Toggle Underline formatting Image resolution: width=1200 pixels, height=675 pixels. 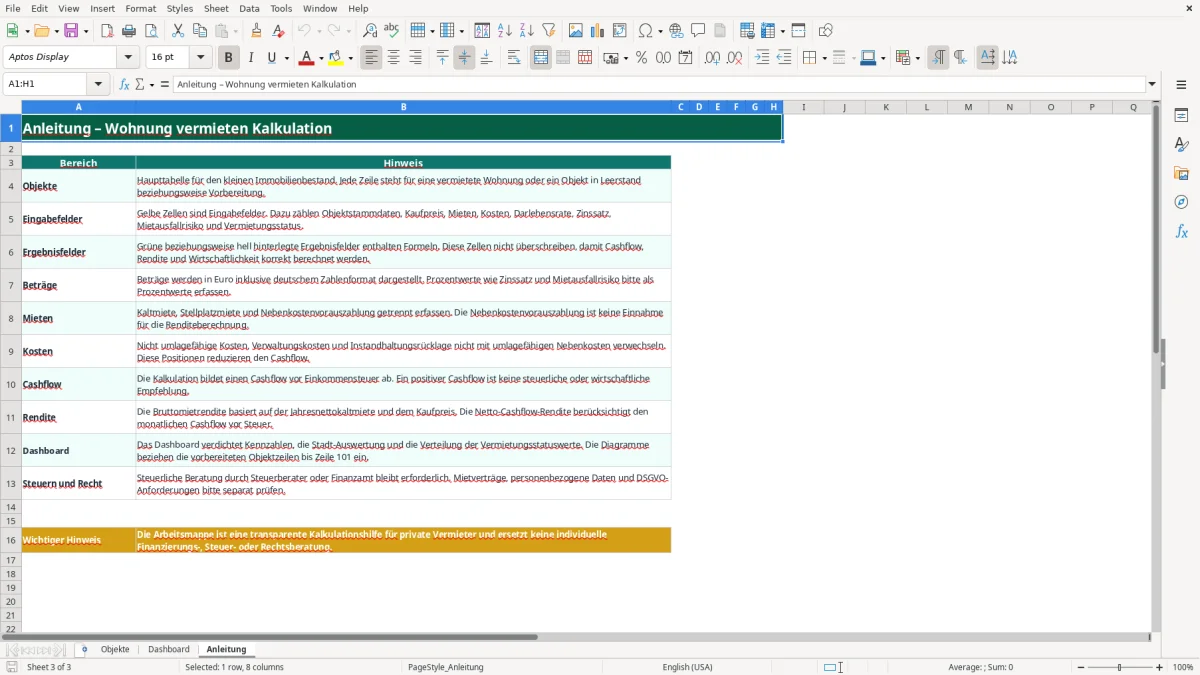272,58
